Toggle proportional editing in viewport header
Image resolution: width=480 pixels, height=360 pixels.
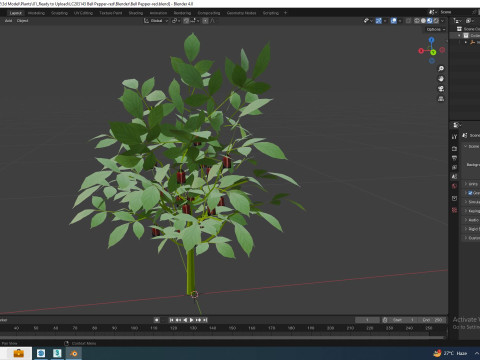[205, 21]
